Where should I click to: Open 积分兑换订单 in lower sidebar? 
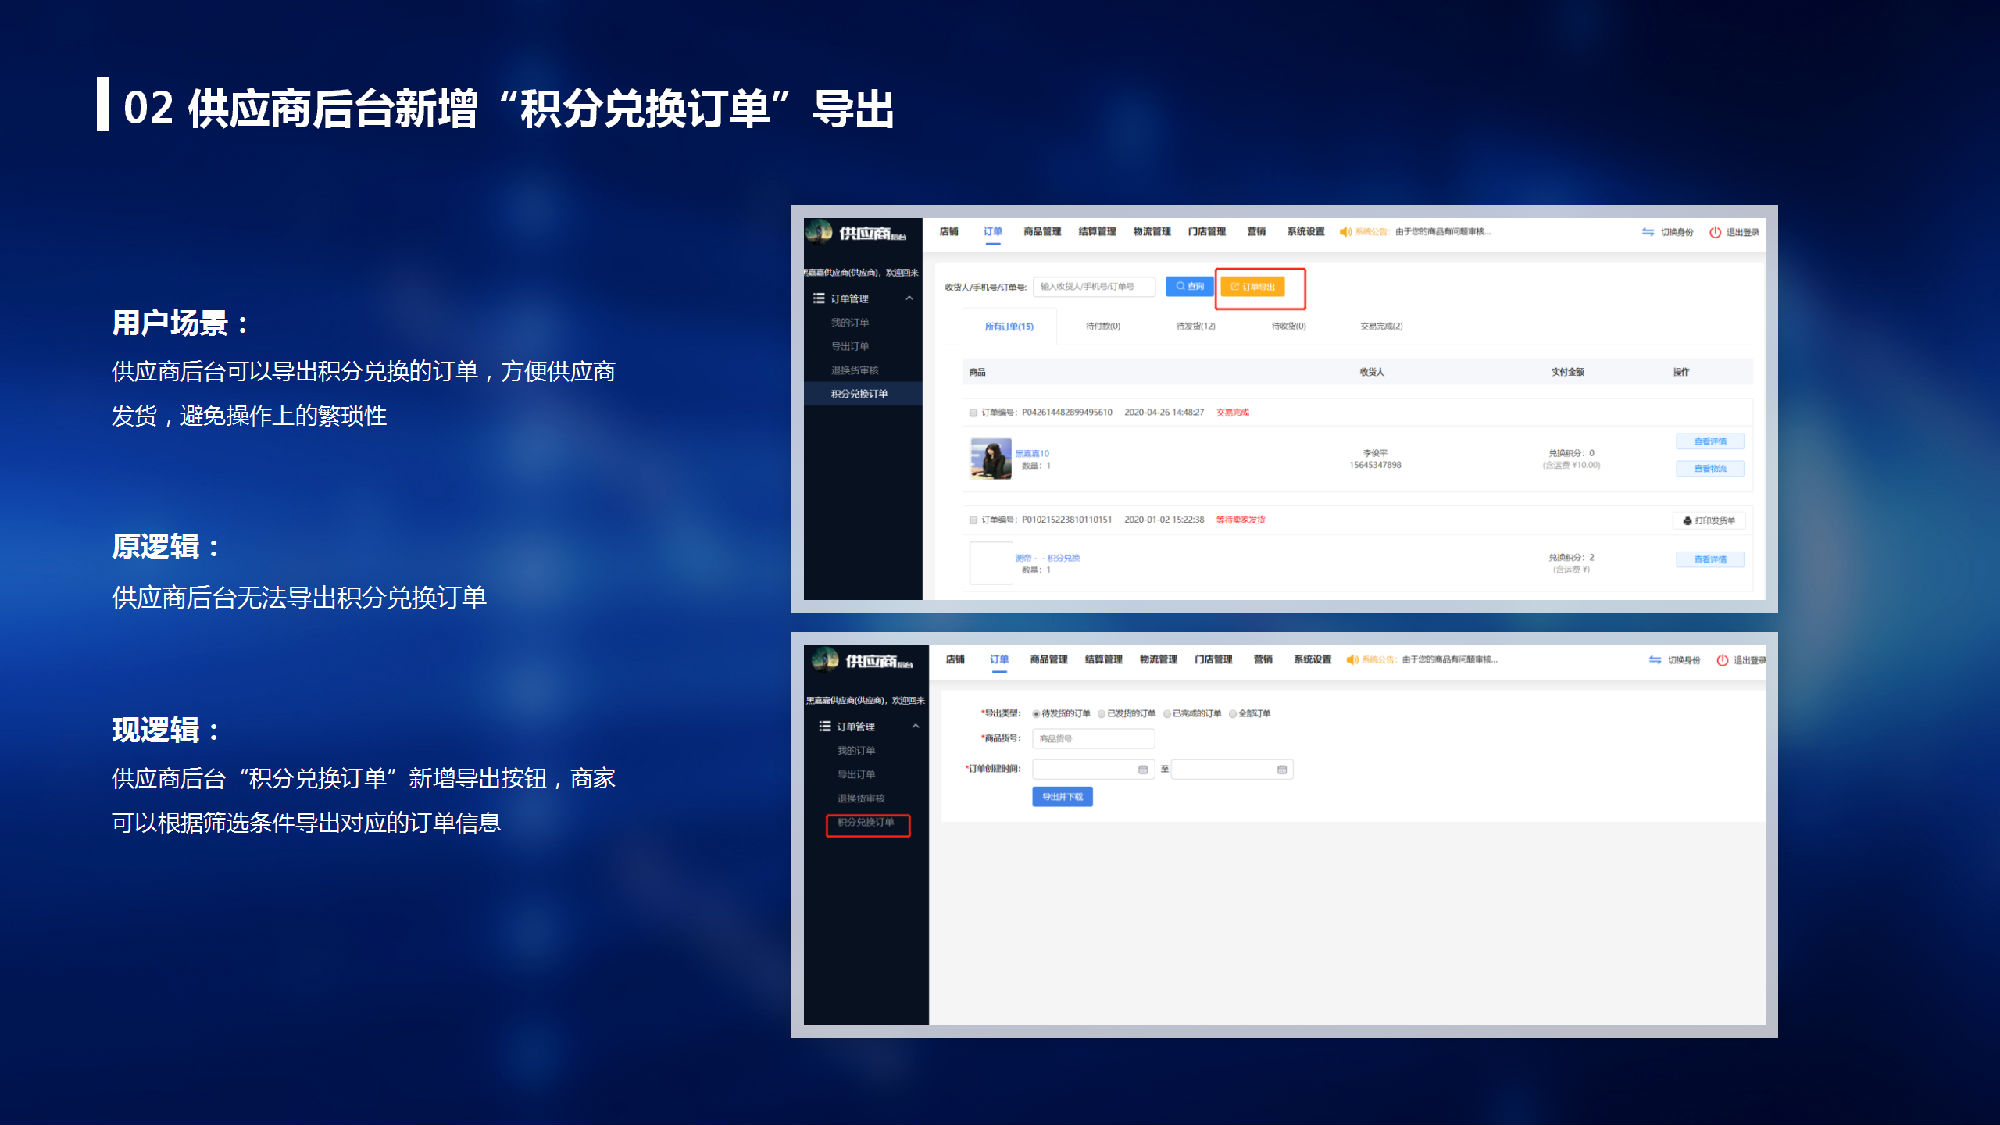tap(866, 823)
